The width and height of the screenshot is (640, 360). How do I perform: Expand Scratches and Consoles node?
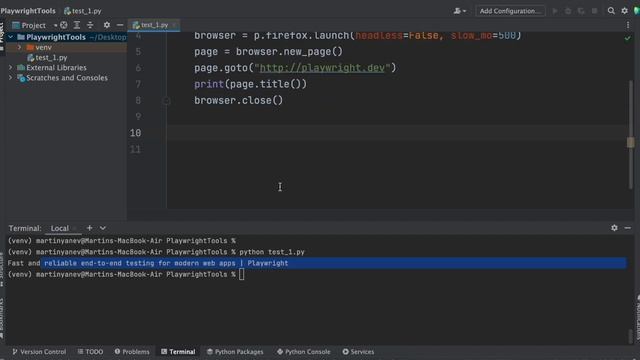coord(11,78)
